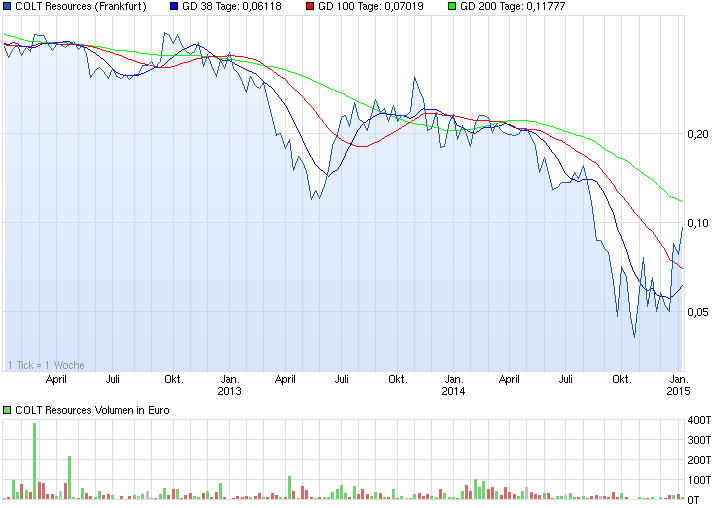
Task: Click the green GD 200 Tage legend swatch
Action: click(x=452, y=6)
